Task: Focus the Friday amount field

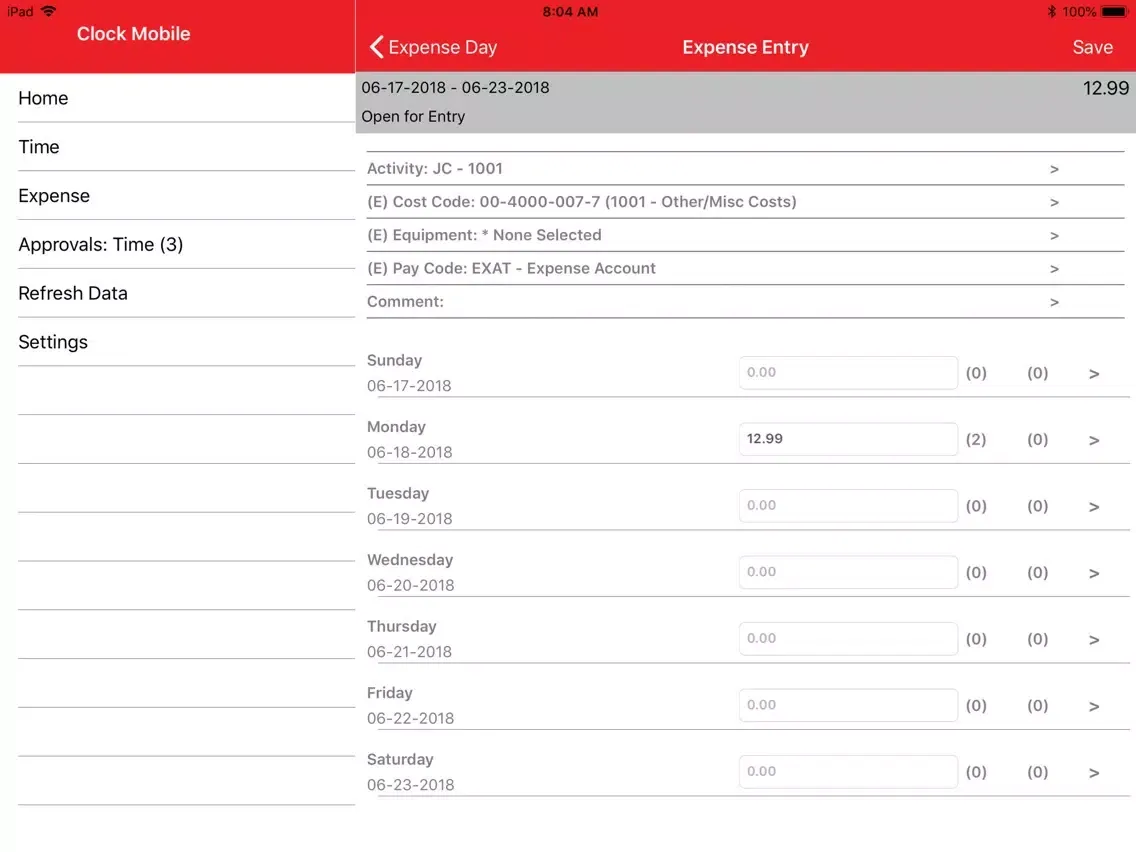Action: point(848,706)
